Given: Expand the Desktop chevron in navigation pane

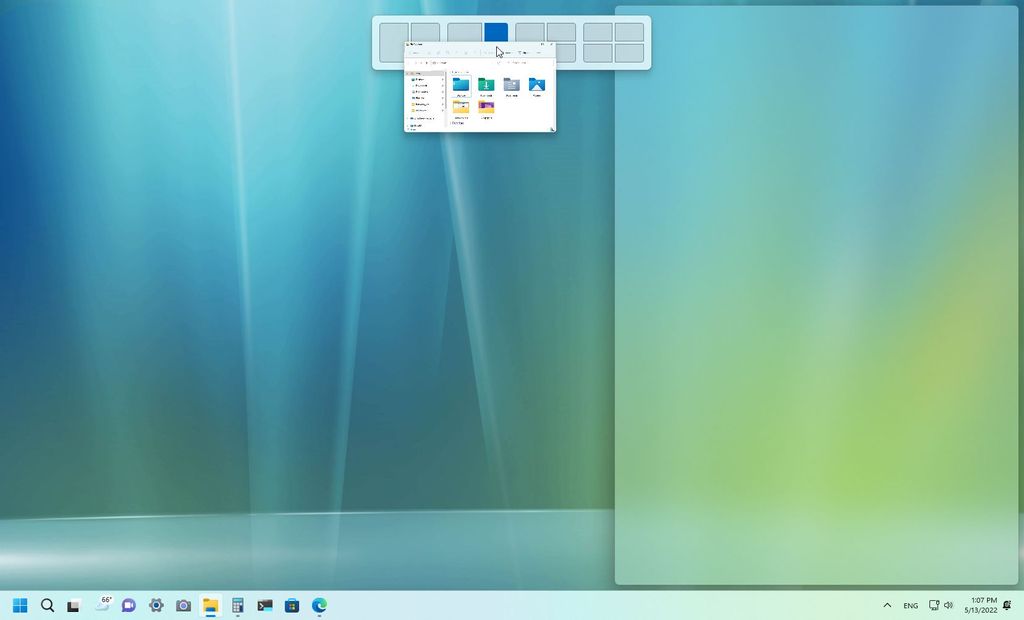Looking at the screenshot, I should (443, 79).
